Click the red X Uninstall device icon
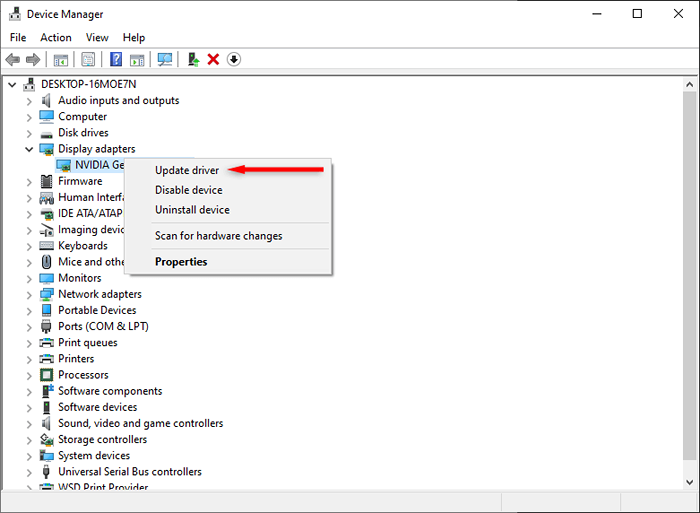Image resolution: width=700 pixels, height=513 pixels. (x=213, y=59)
